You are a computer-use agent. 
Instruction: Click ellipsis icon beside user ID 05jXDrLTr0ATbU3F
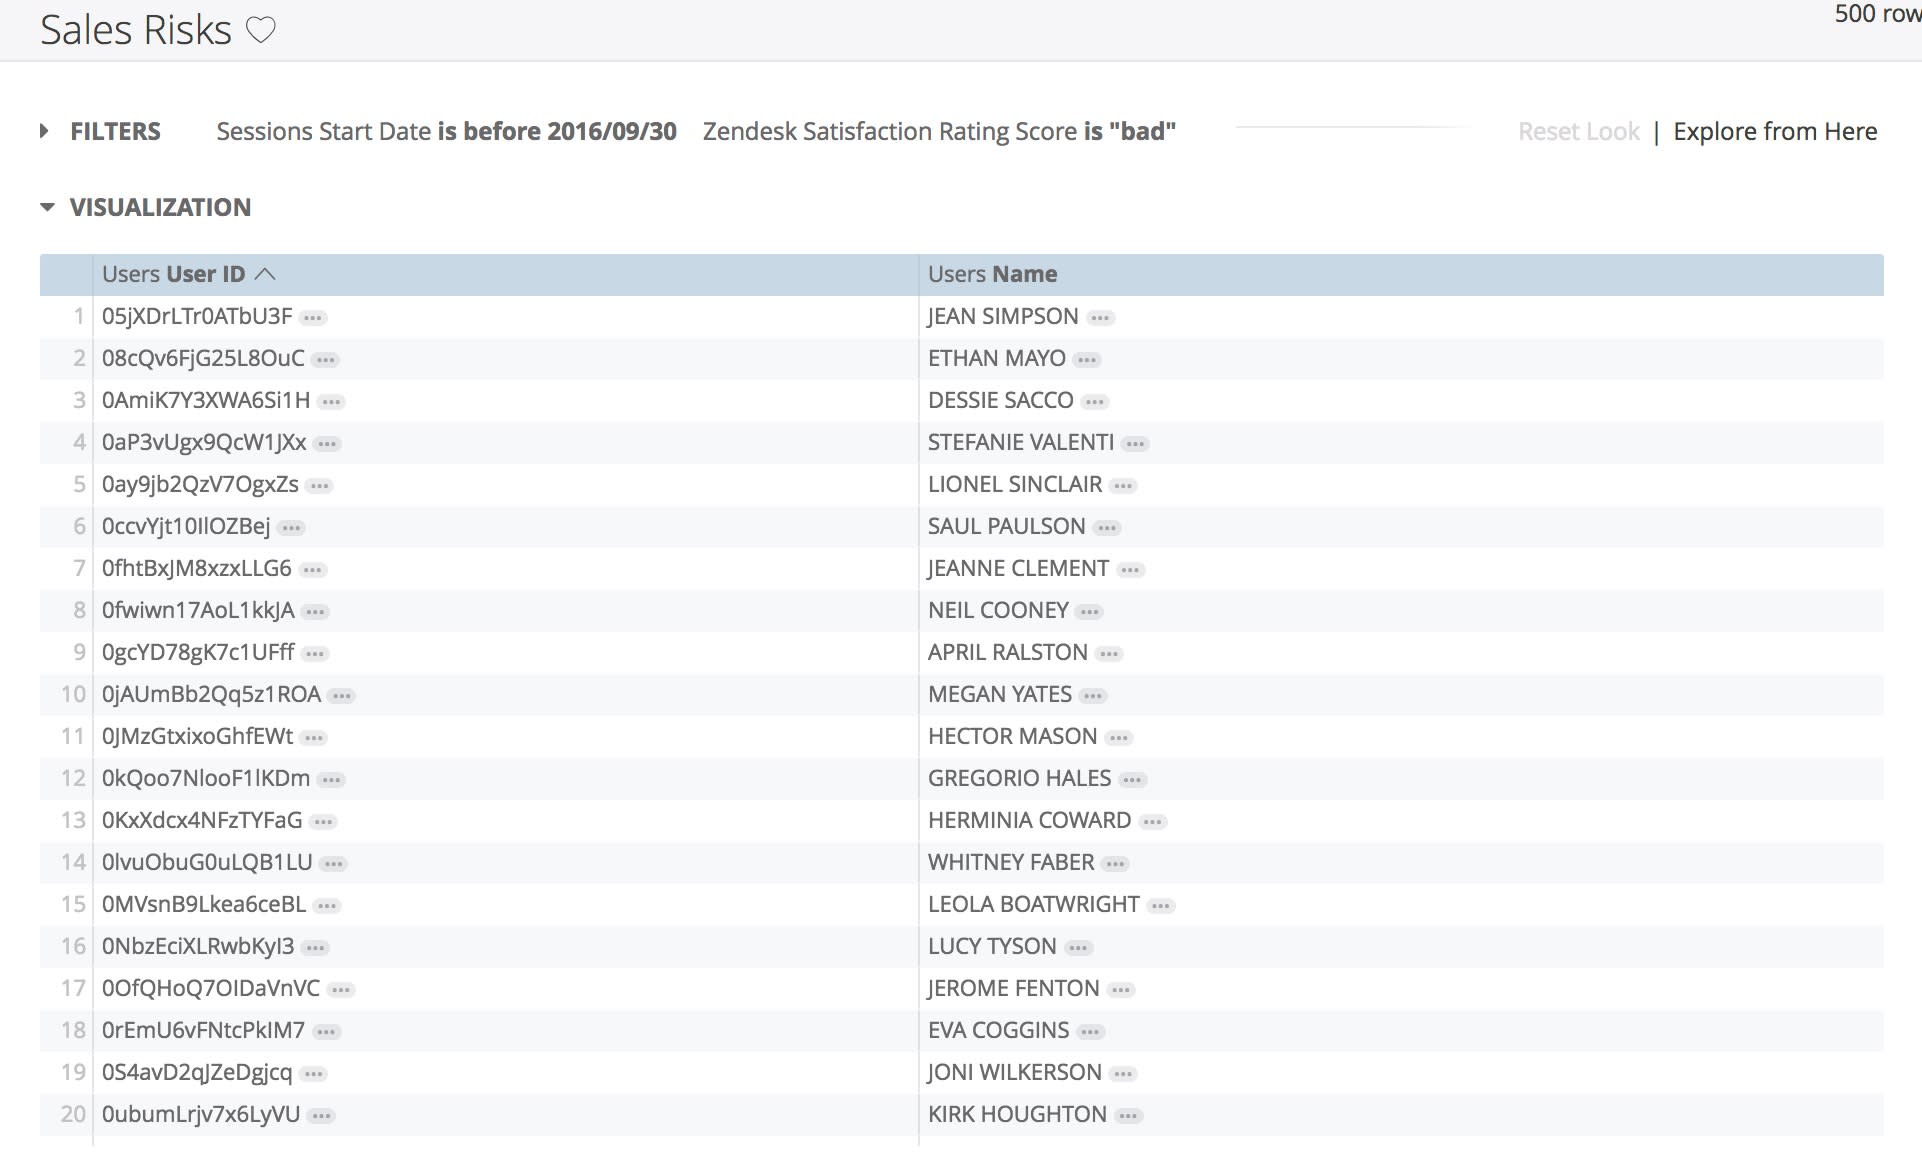coord(313,318)
